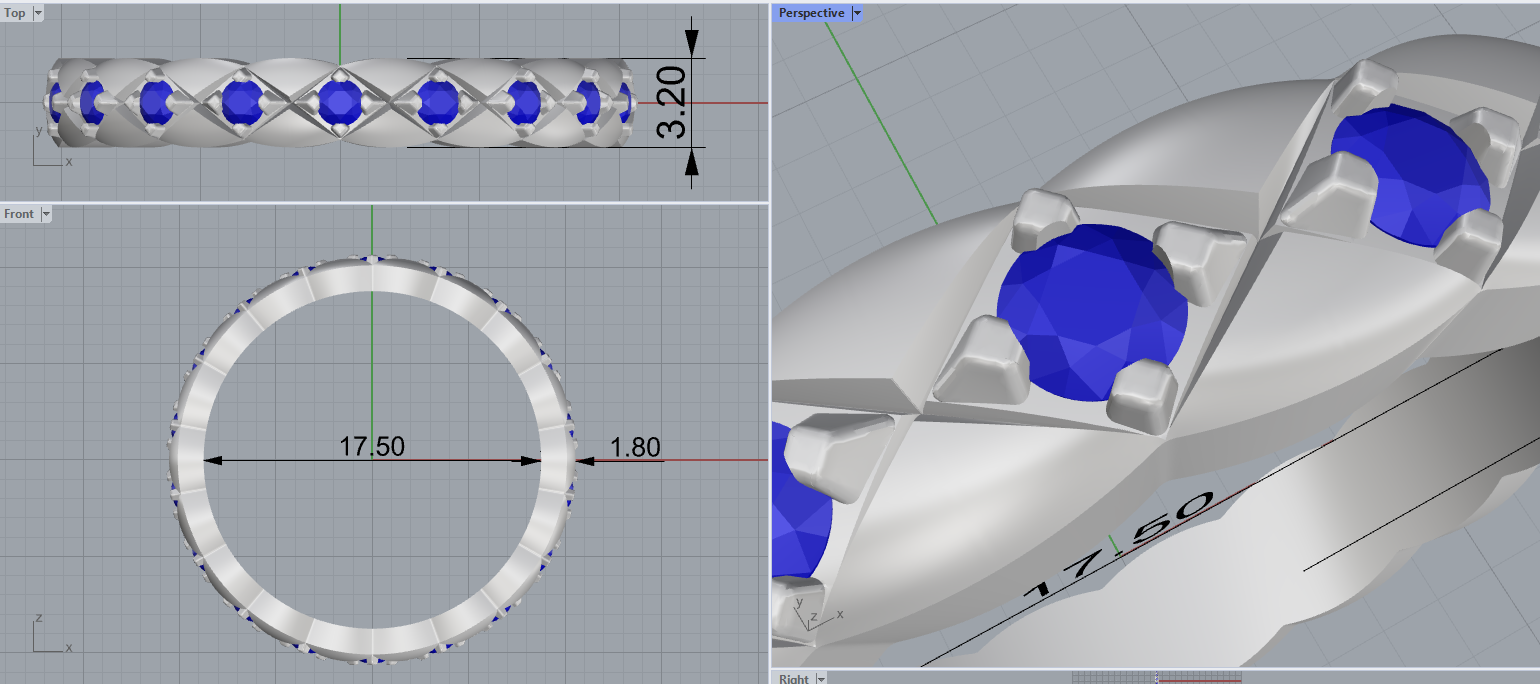Screen dimensions: 1540x684
Task: Click the green Y-axis line in Perspective view
Action: 880,120
